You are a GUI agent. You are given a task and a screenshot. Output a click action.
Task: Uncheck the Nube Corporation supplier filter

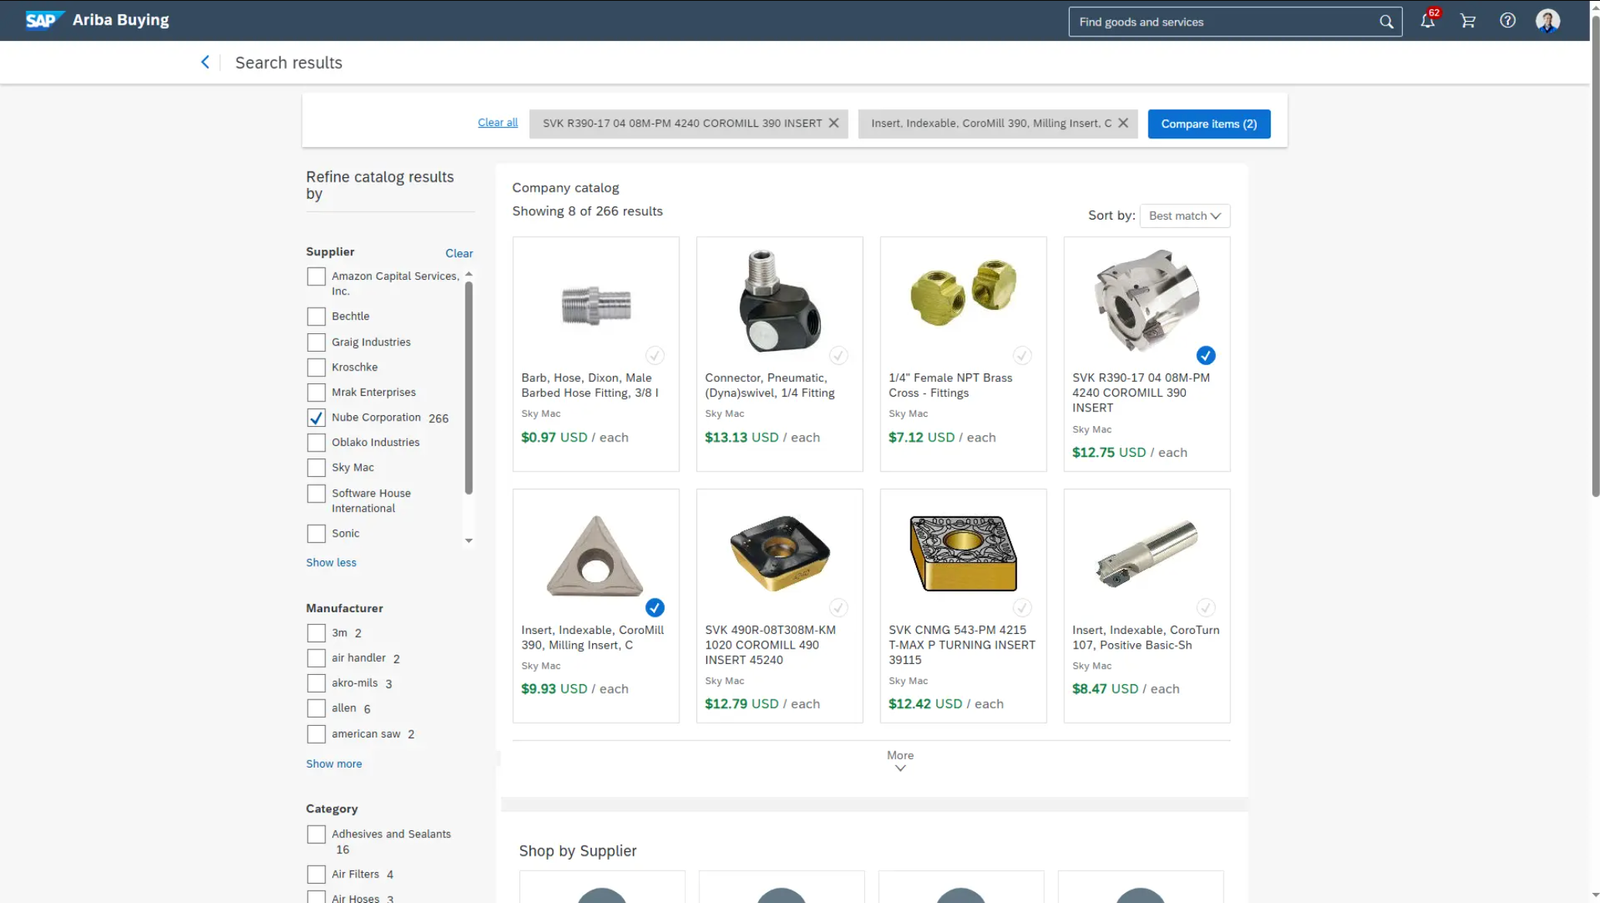(x=316, y=418)
